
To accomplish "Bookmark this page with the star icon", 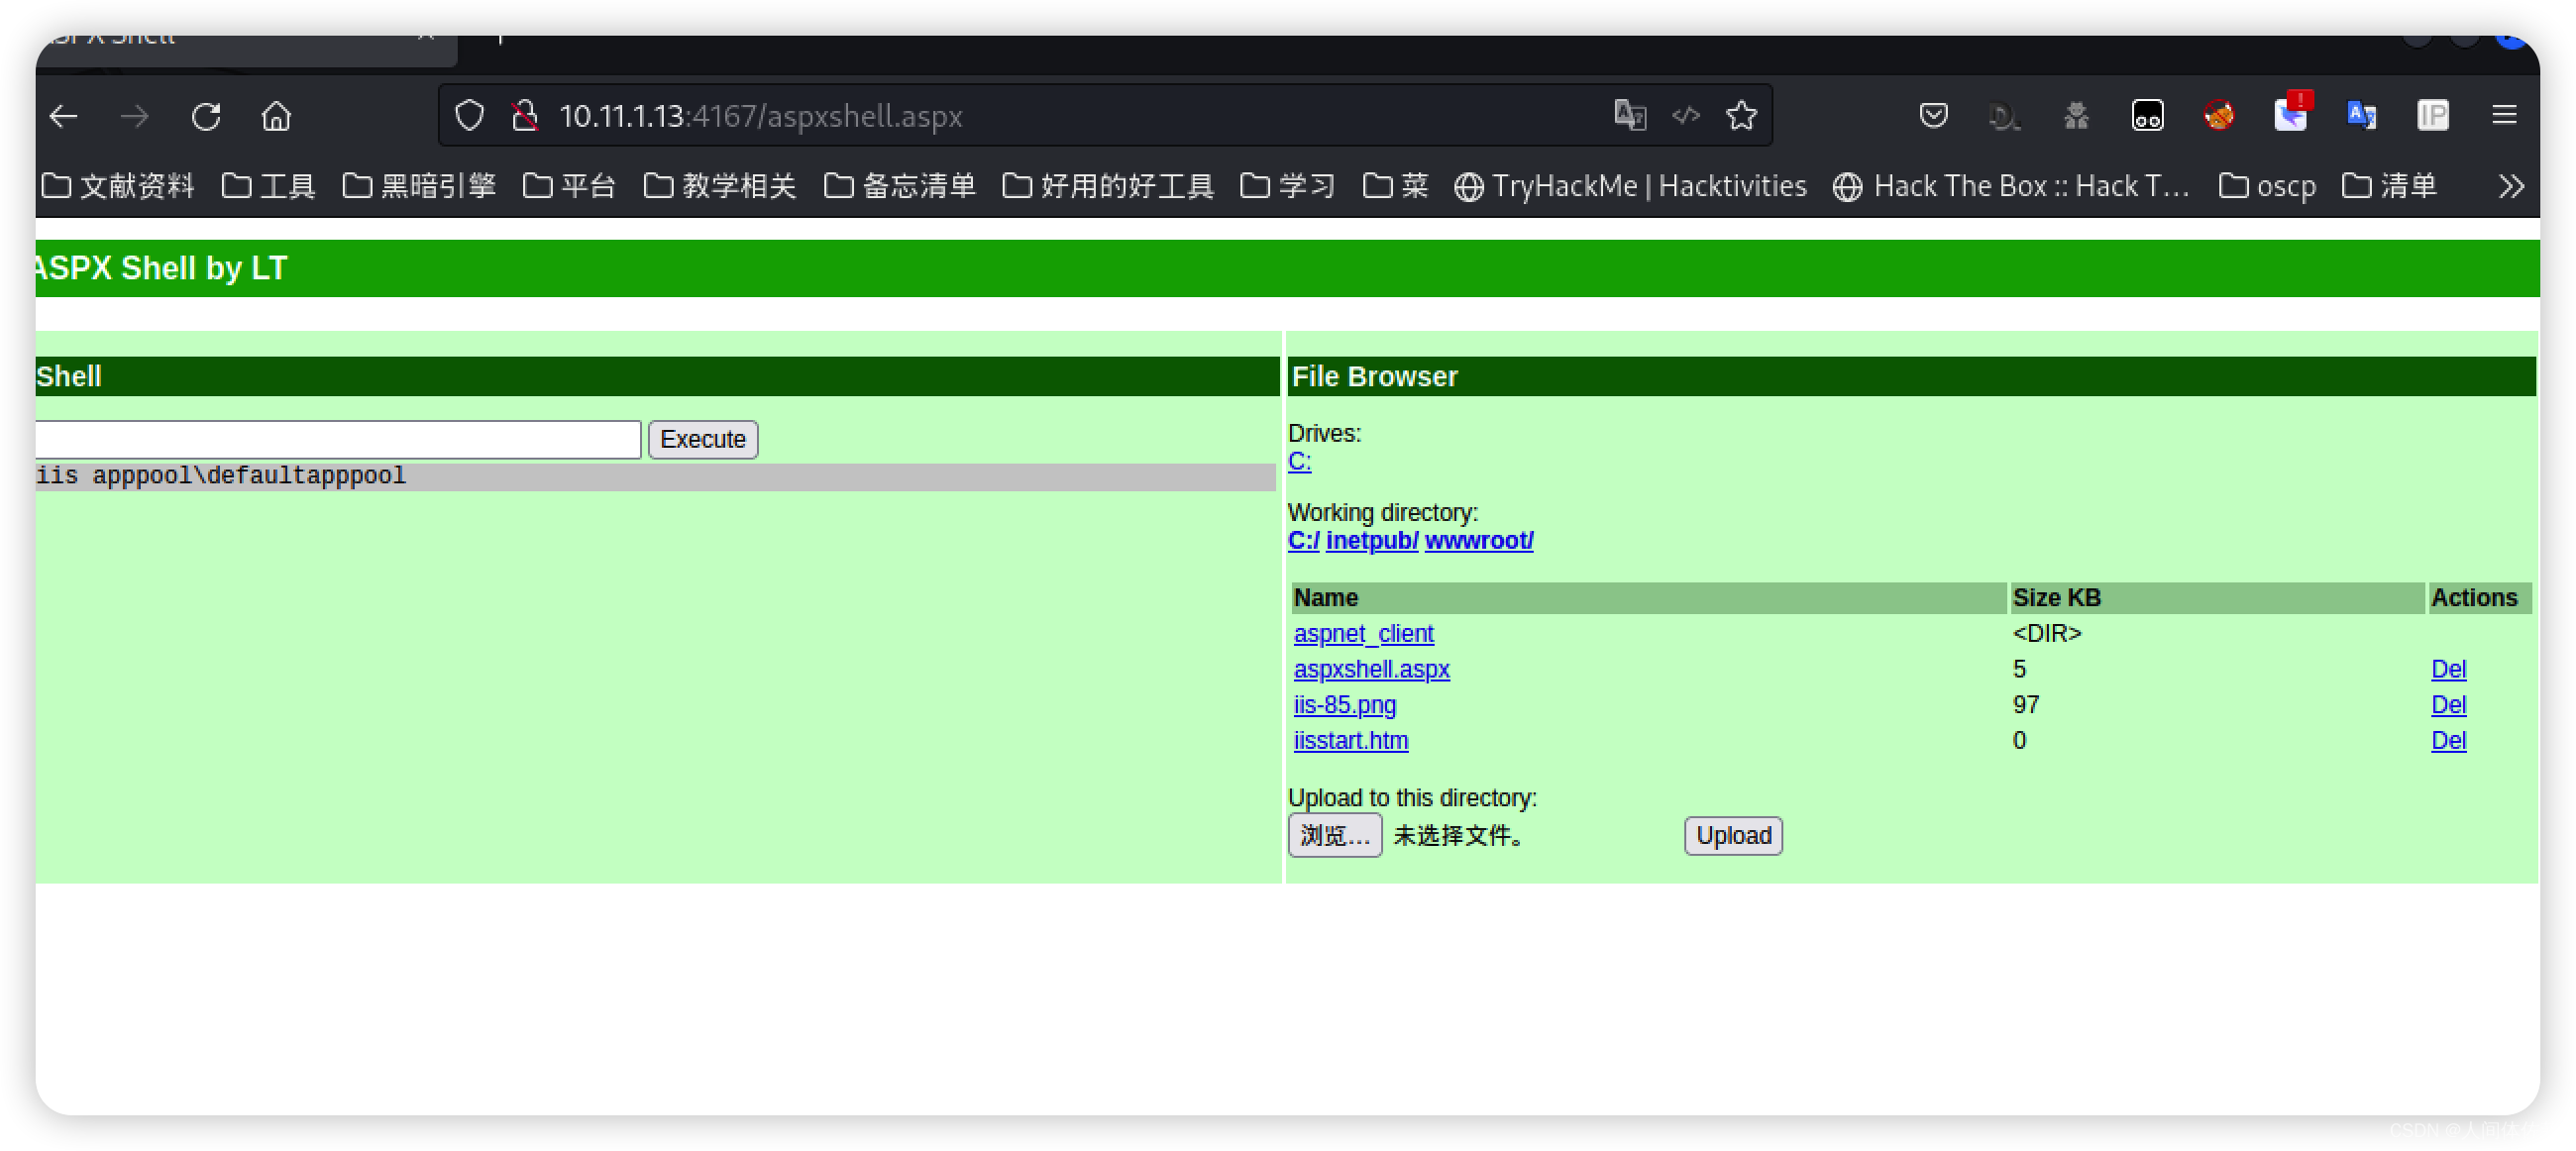I will pyautogui.click(x=1742, y=115).
